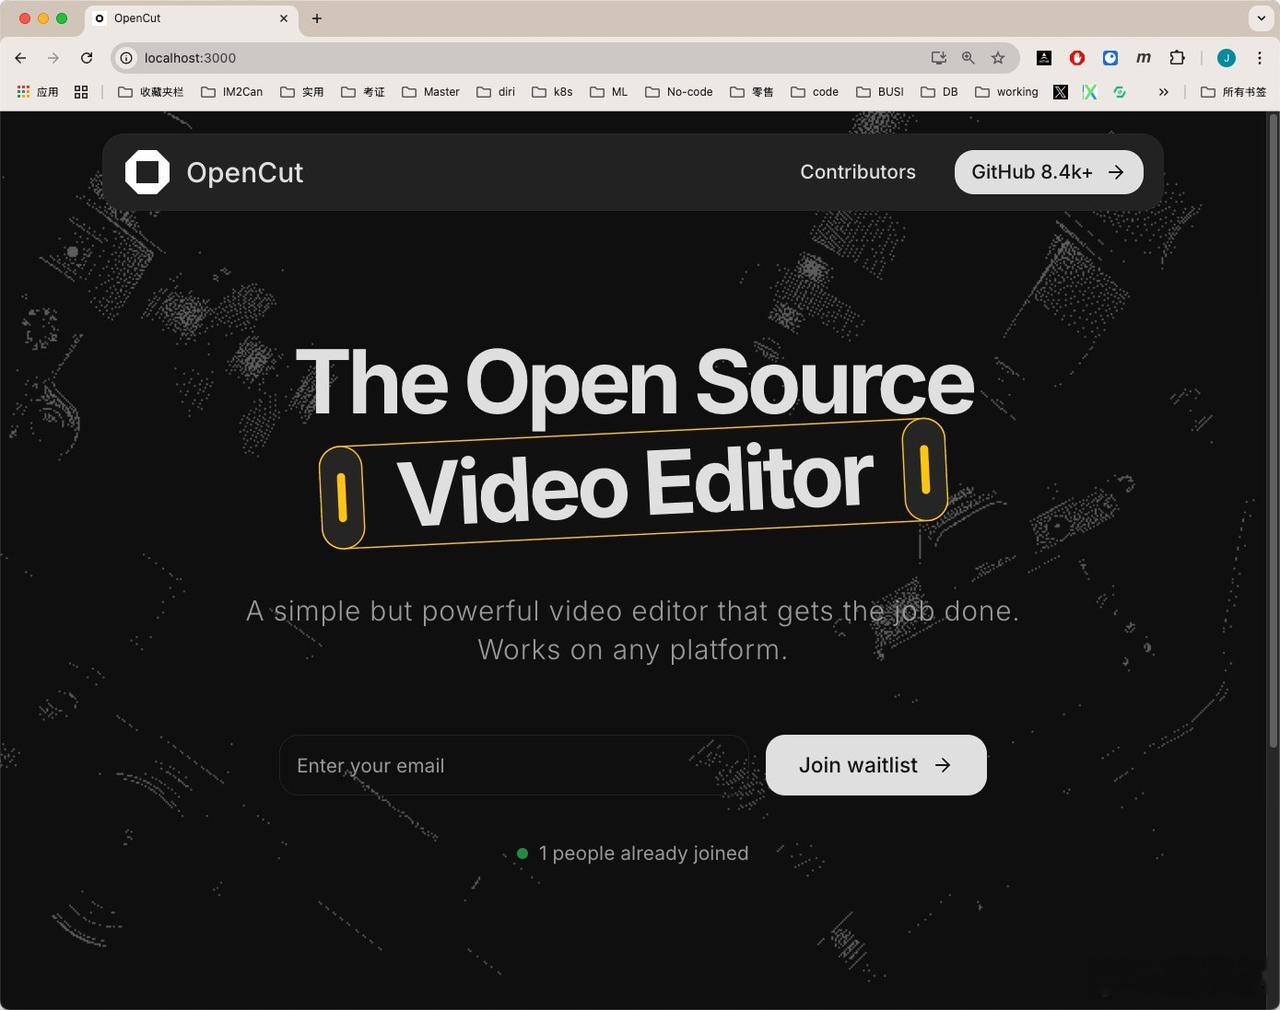Viewport: 1280px width, 1010px height.
Task: Open the diri bookmark folder
Action: (x=496, y=92)
